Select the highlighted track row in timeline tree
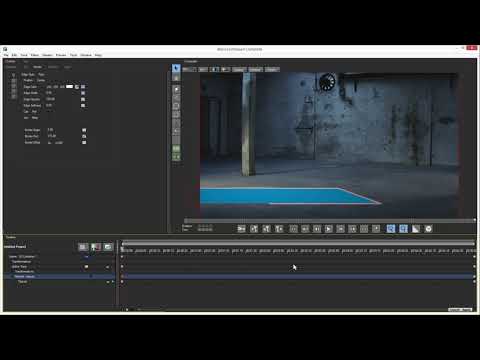Image resolution: width=480 pixels, height=360 pixels. click(x=59, y=277)
